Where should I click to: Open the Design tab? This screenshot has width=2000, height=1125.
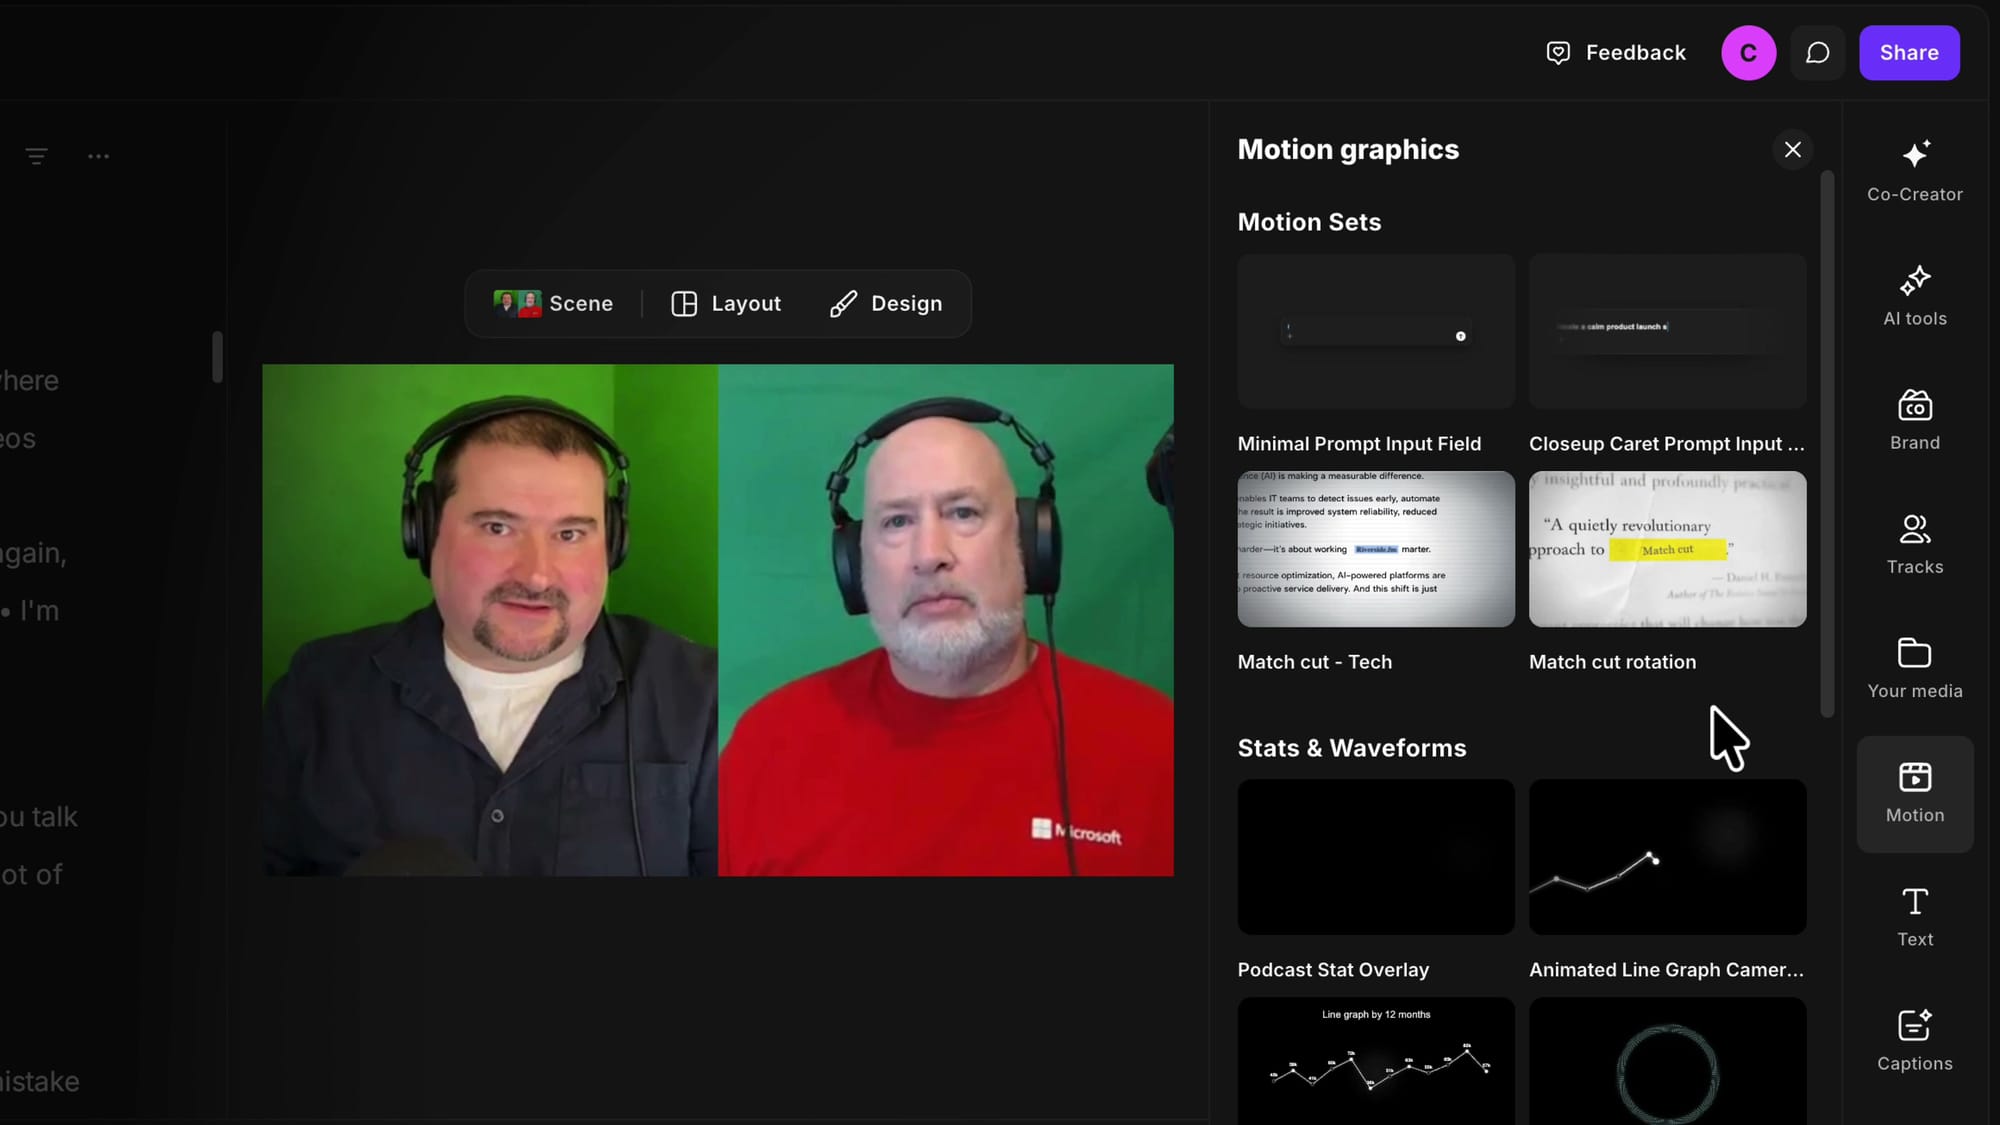coord(886,303)
